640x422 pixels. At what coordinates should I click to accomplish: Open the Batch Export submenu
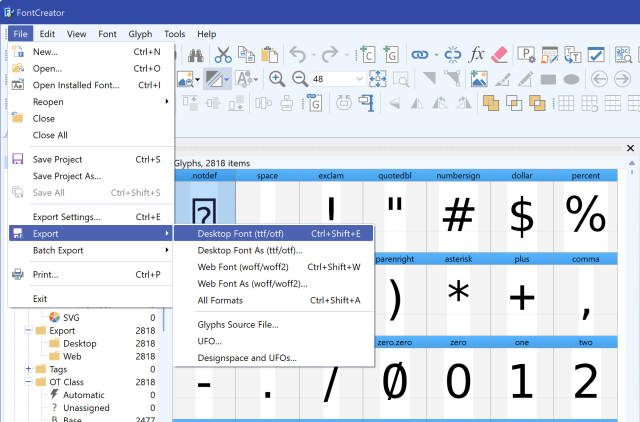tap(91, 250)
